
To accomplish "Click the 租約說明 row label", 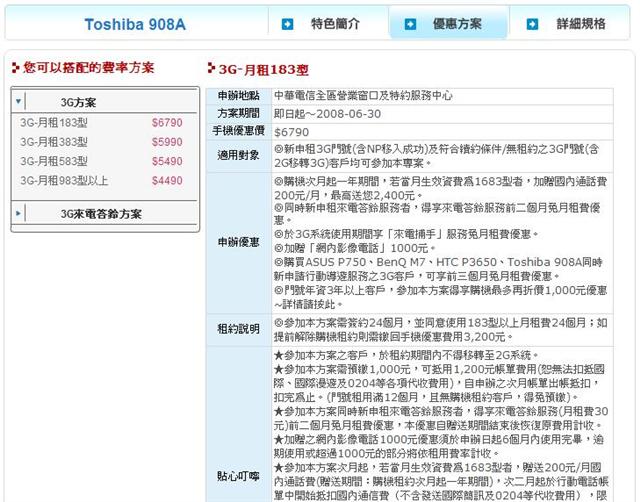I will tap(238, 329).
